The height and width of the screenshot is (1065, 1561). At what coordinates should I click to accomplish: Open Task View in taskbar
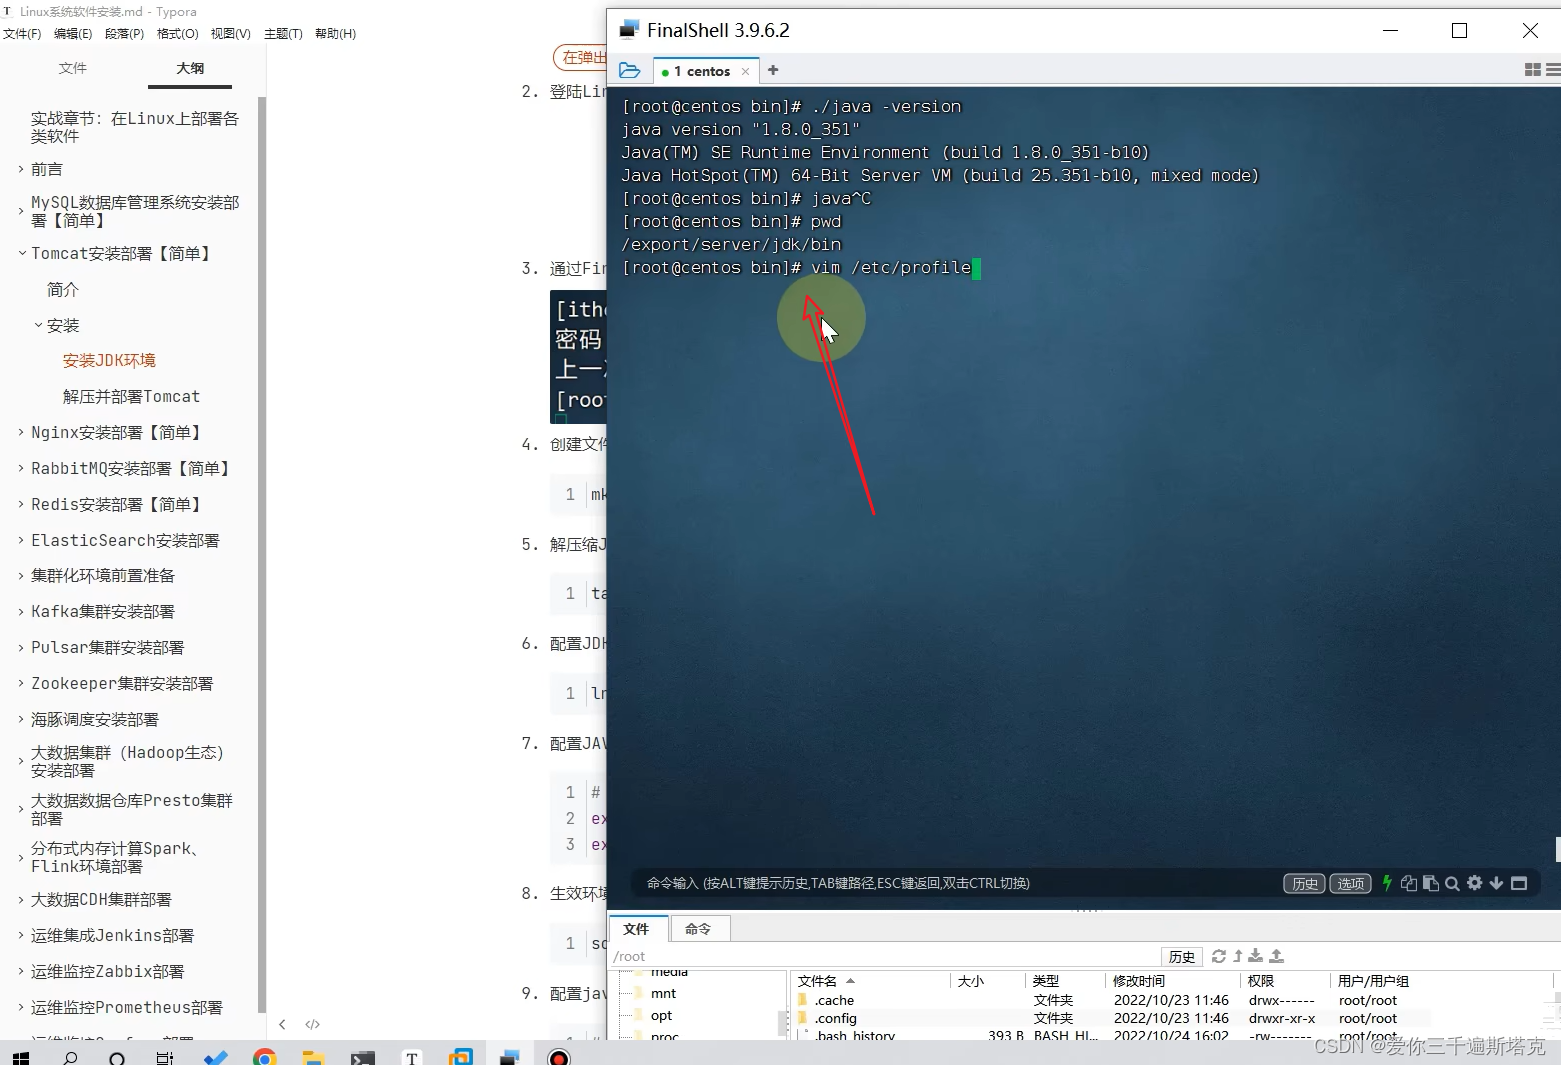coord(165,1057)
